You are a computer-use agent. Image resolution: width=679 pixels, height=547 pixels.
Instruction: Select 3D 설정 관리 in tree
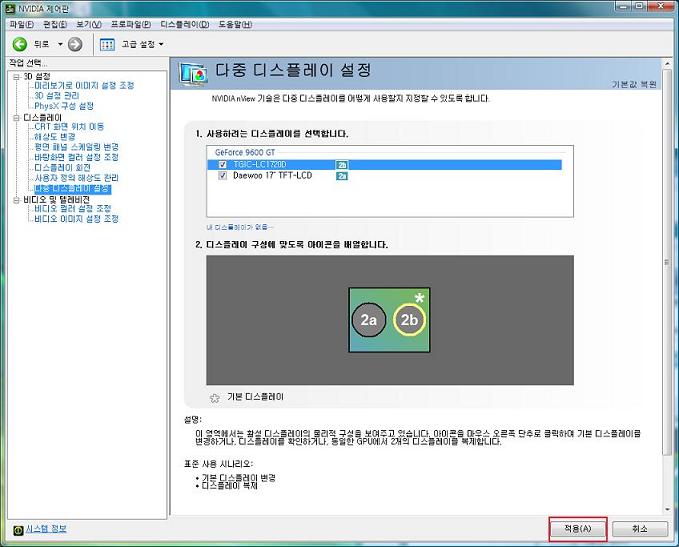pos(57,96)
